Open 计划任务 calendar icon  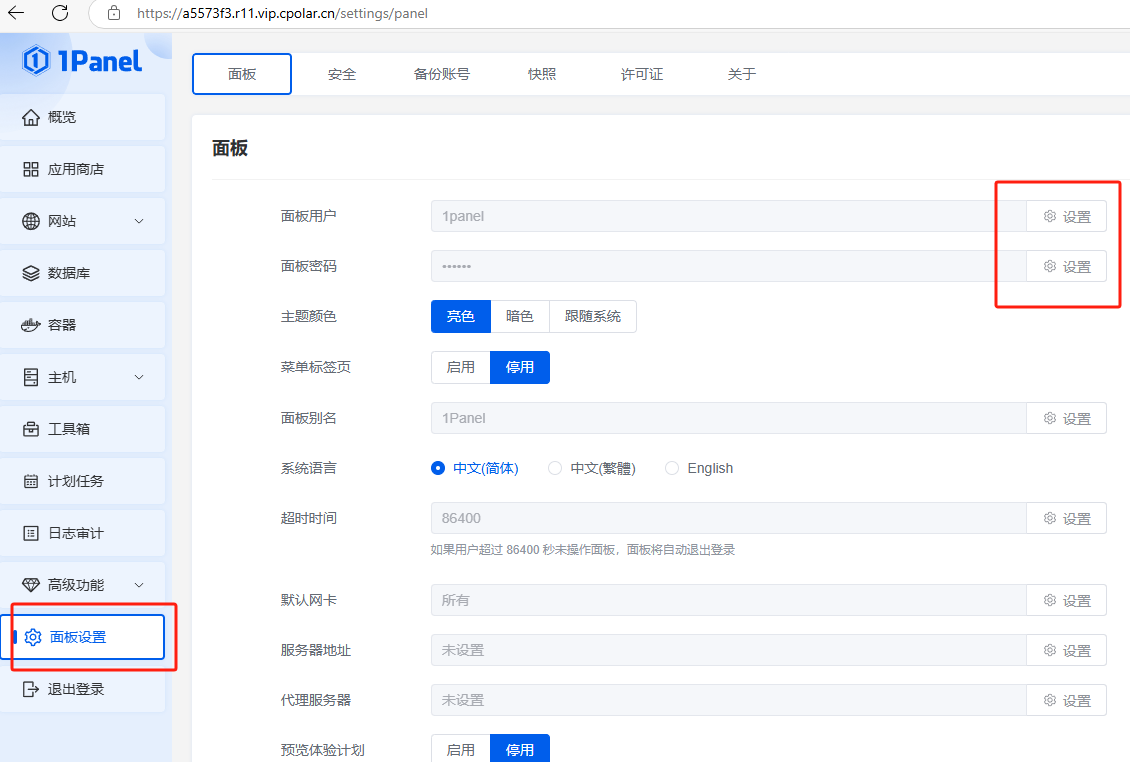pos(31,481)
